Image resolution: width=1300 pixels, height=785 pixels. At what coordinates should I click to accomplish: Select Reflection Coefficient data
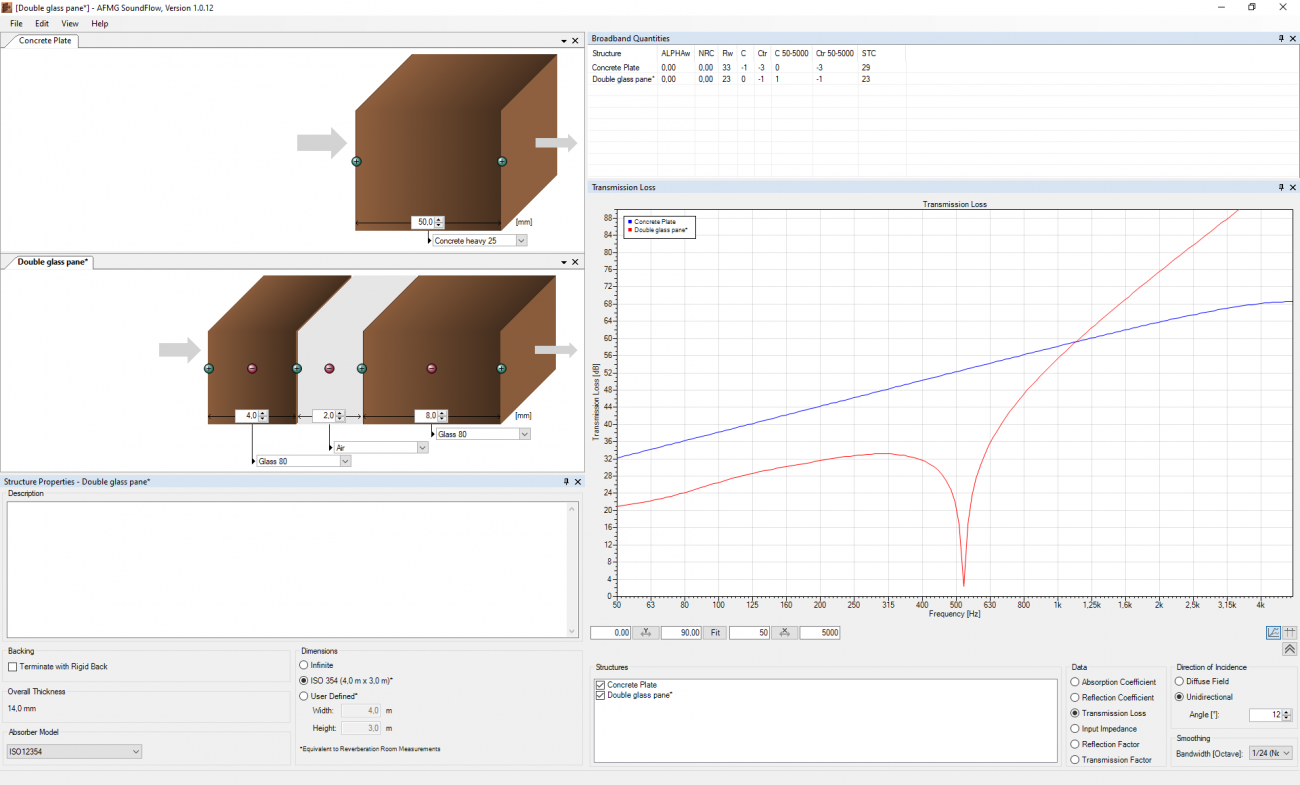pos(1075,698)
